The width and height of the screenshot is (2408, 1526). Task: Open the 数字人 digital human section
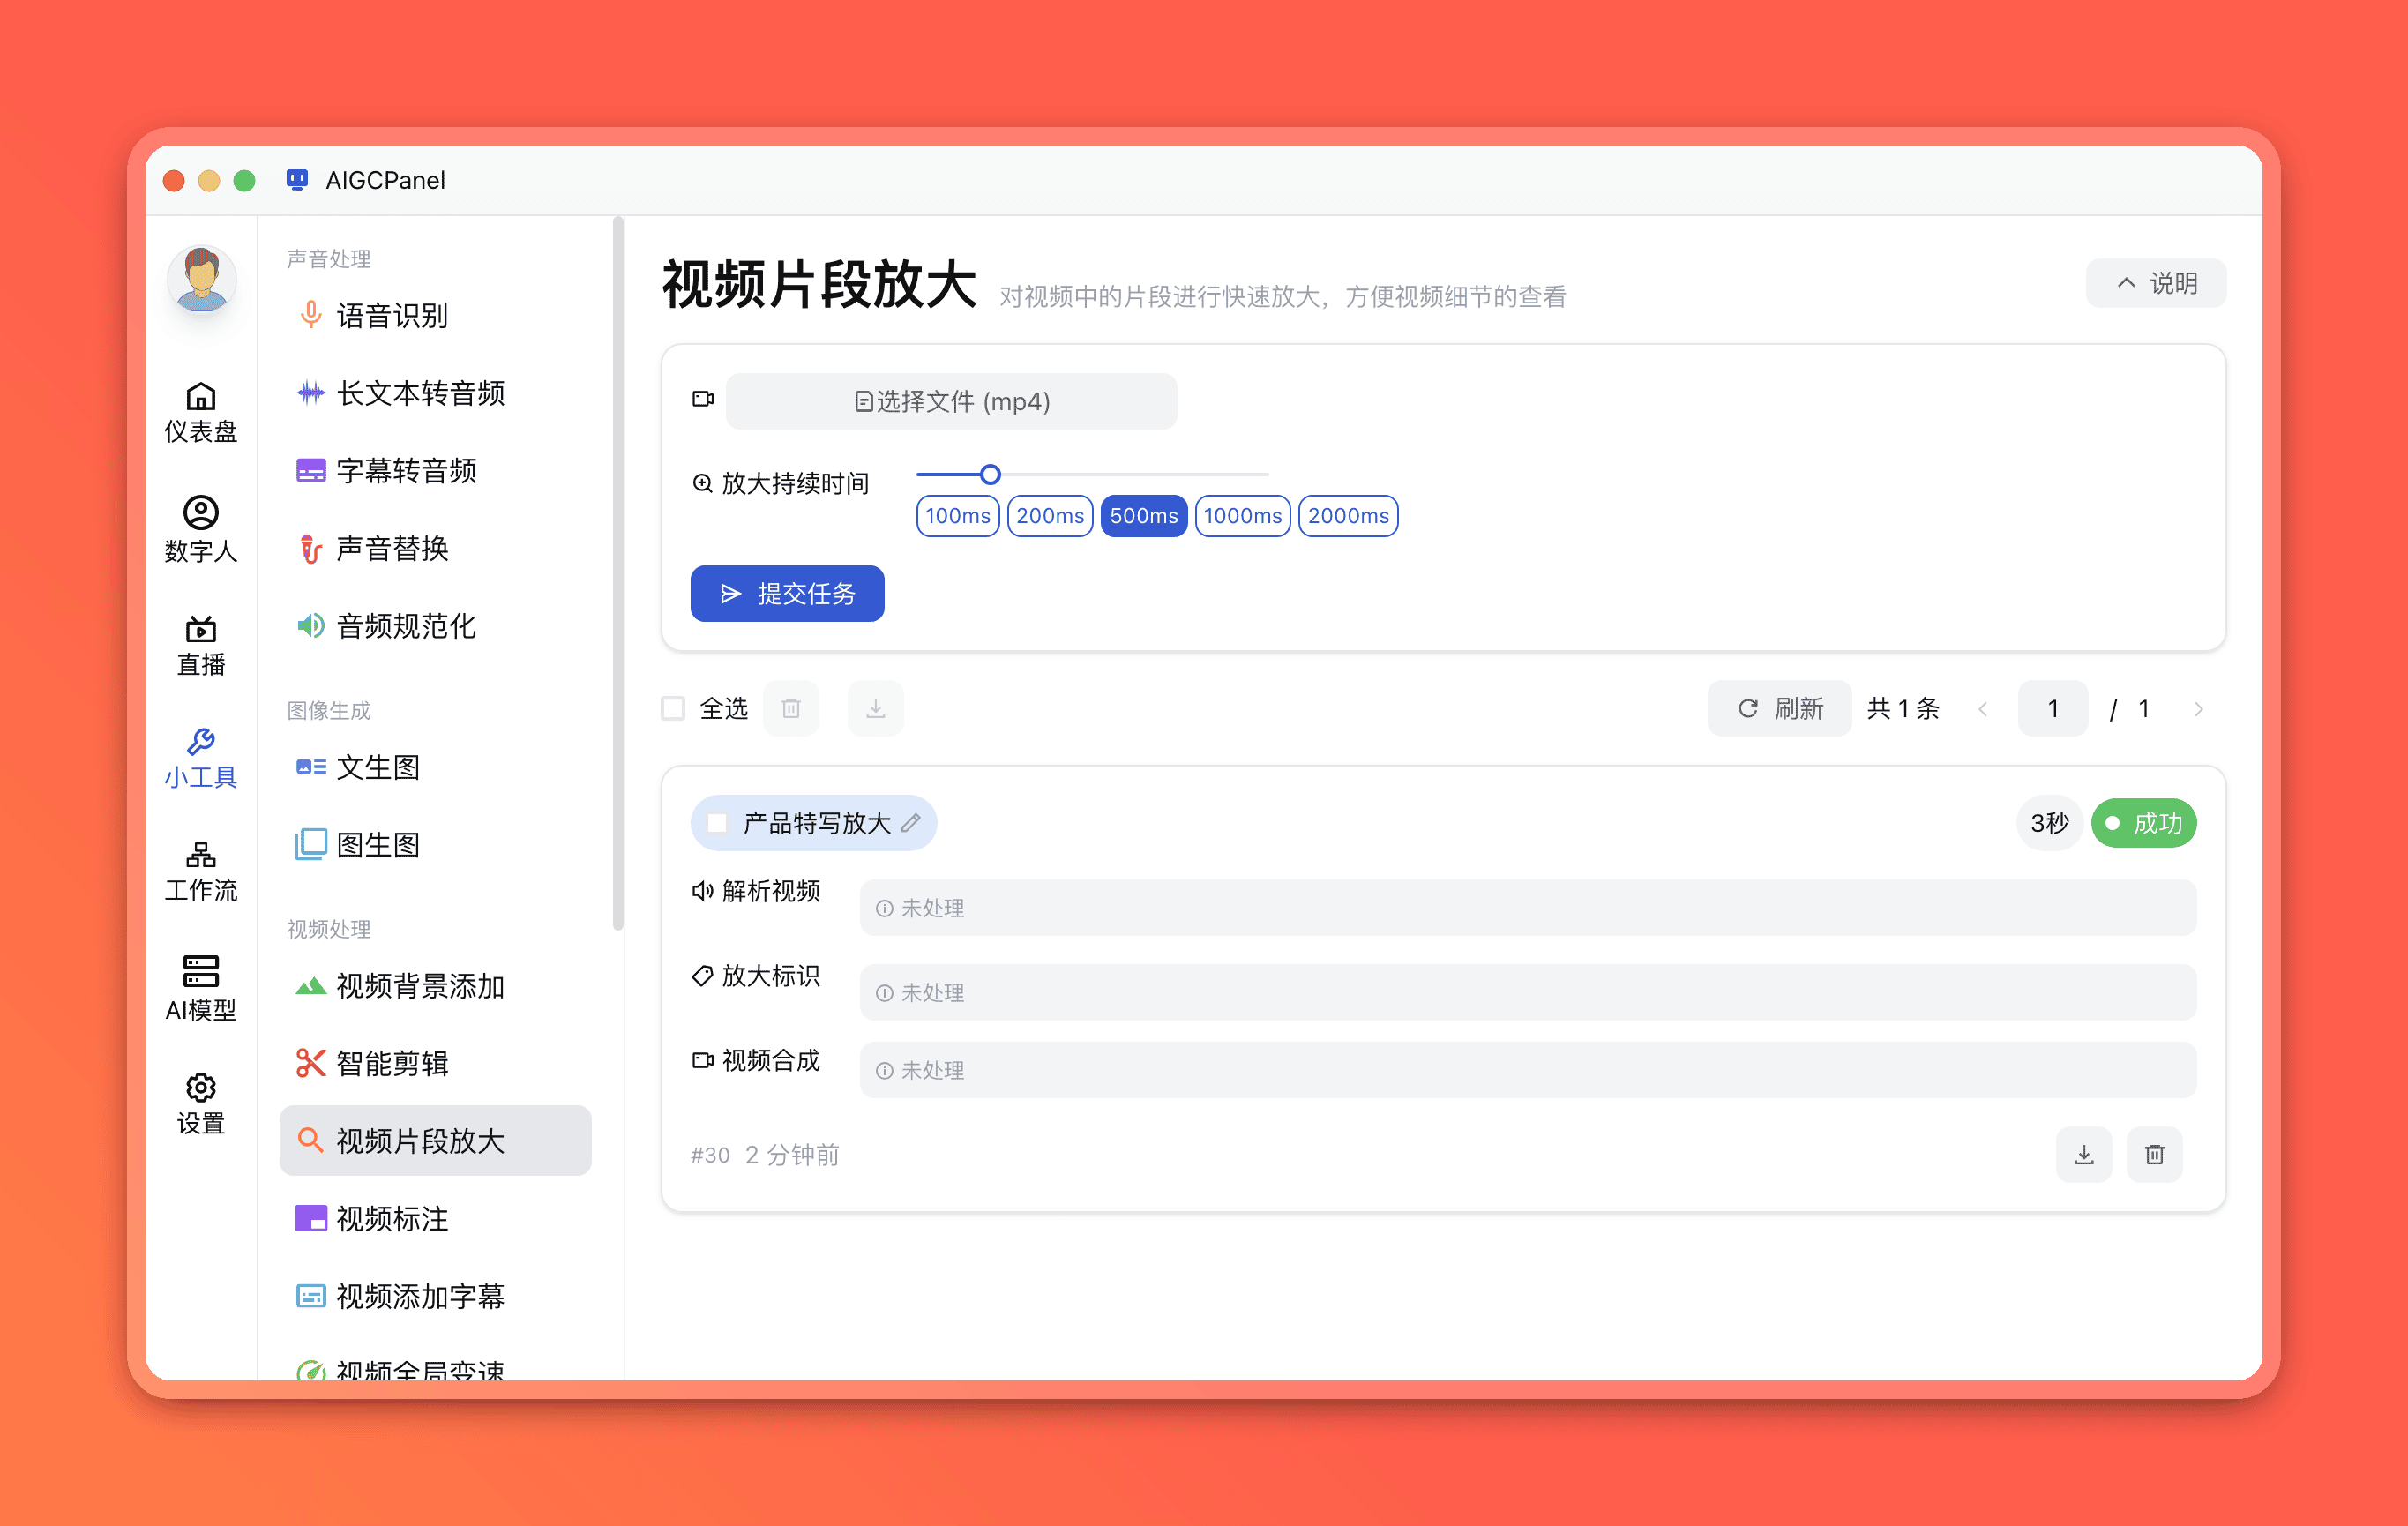[200, 530]
